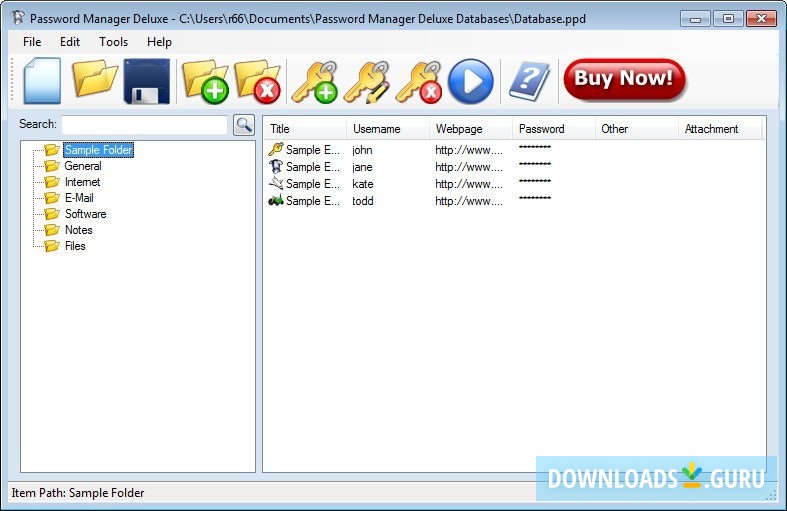Select the entry with username todd
787x511 pixels.
(363, 201)
